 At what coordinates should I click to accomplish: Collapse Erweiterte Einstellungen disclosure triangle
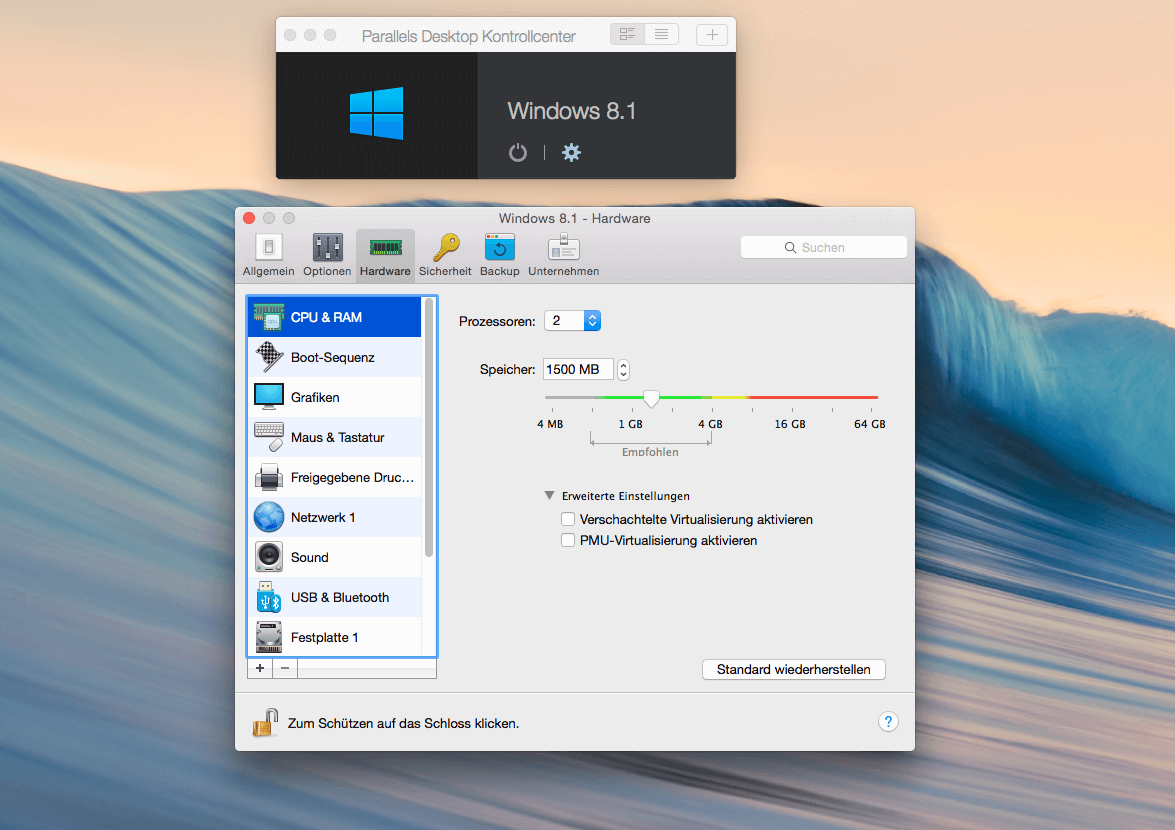[549, 495]
